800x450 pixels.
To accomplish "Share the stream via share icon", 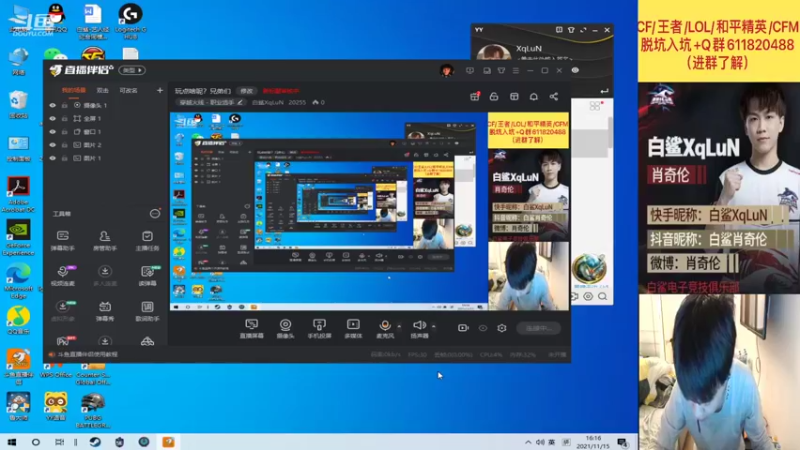I will 554,96.
